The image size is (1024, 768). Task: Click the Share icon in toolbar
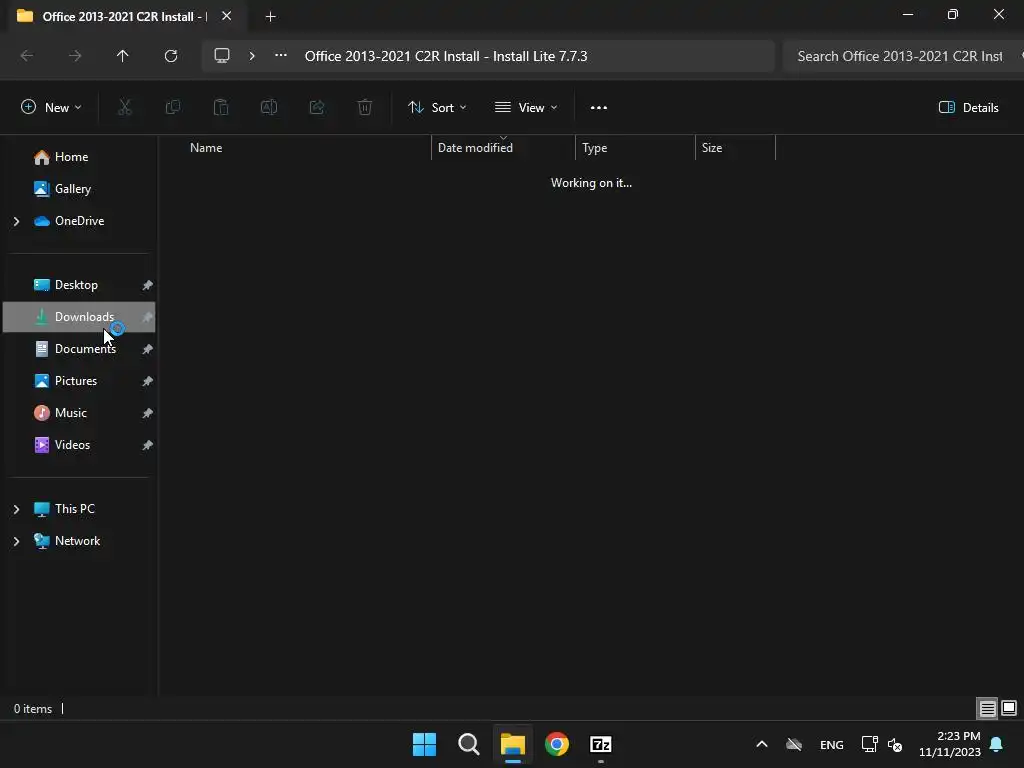(317, 108)
